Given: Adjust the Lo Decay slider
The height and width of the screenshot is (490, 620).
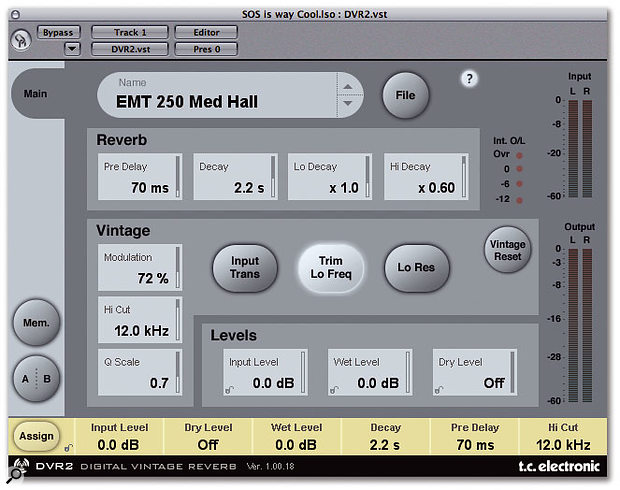Looking at the screenshot, I should pos(367,177).
